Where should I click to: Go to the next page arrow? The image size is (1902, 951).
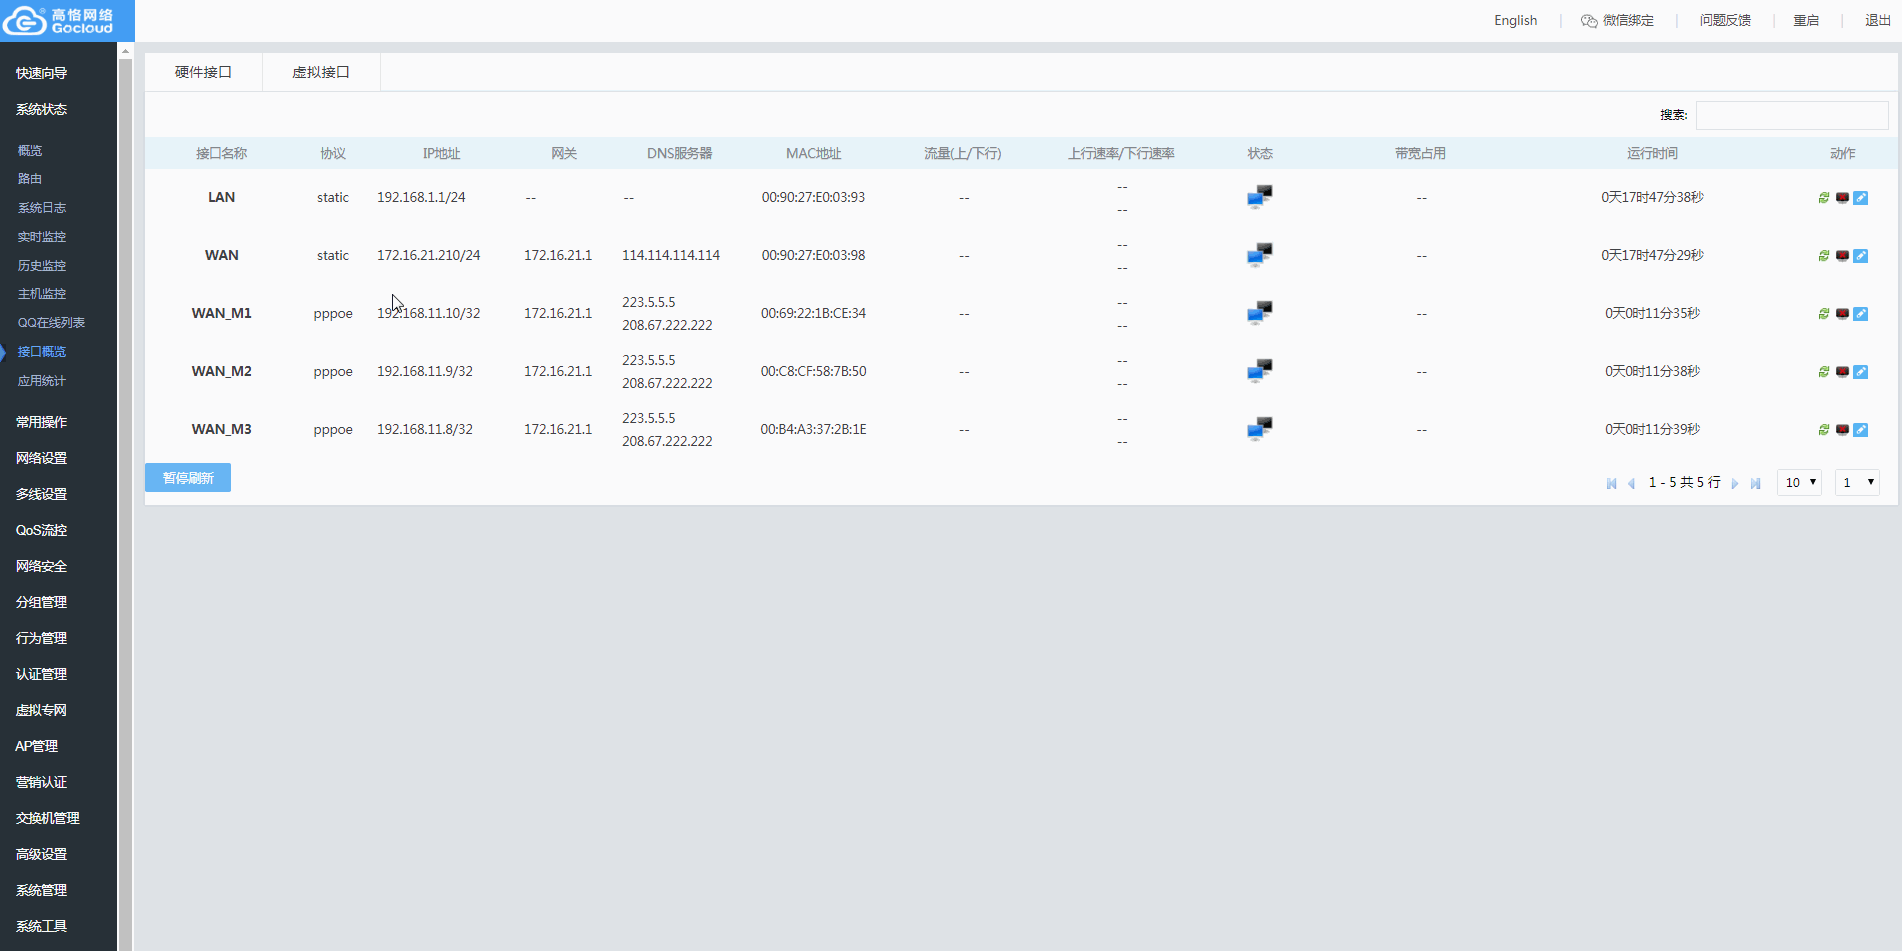point(1735,483)
